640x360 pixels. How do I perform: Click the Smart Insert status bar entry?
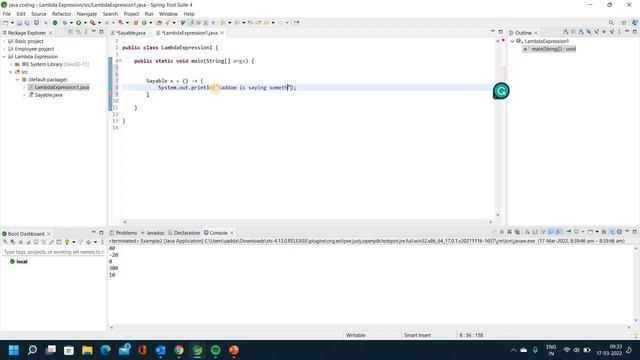tap(417, 335)
